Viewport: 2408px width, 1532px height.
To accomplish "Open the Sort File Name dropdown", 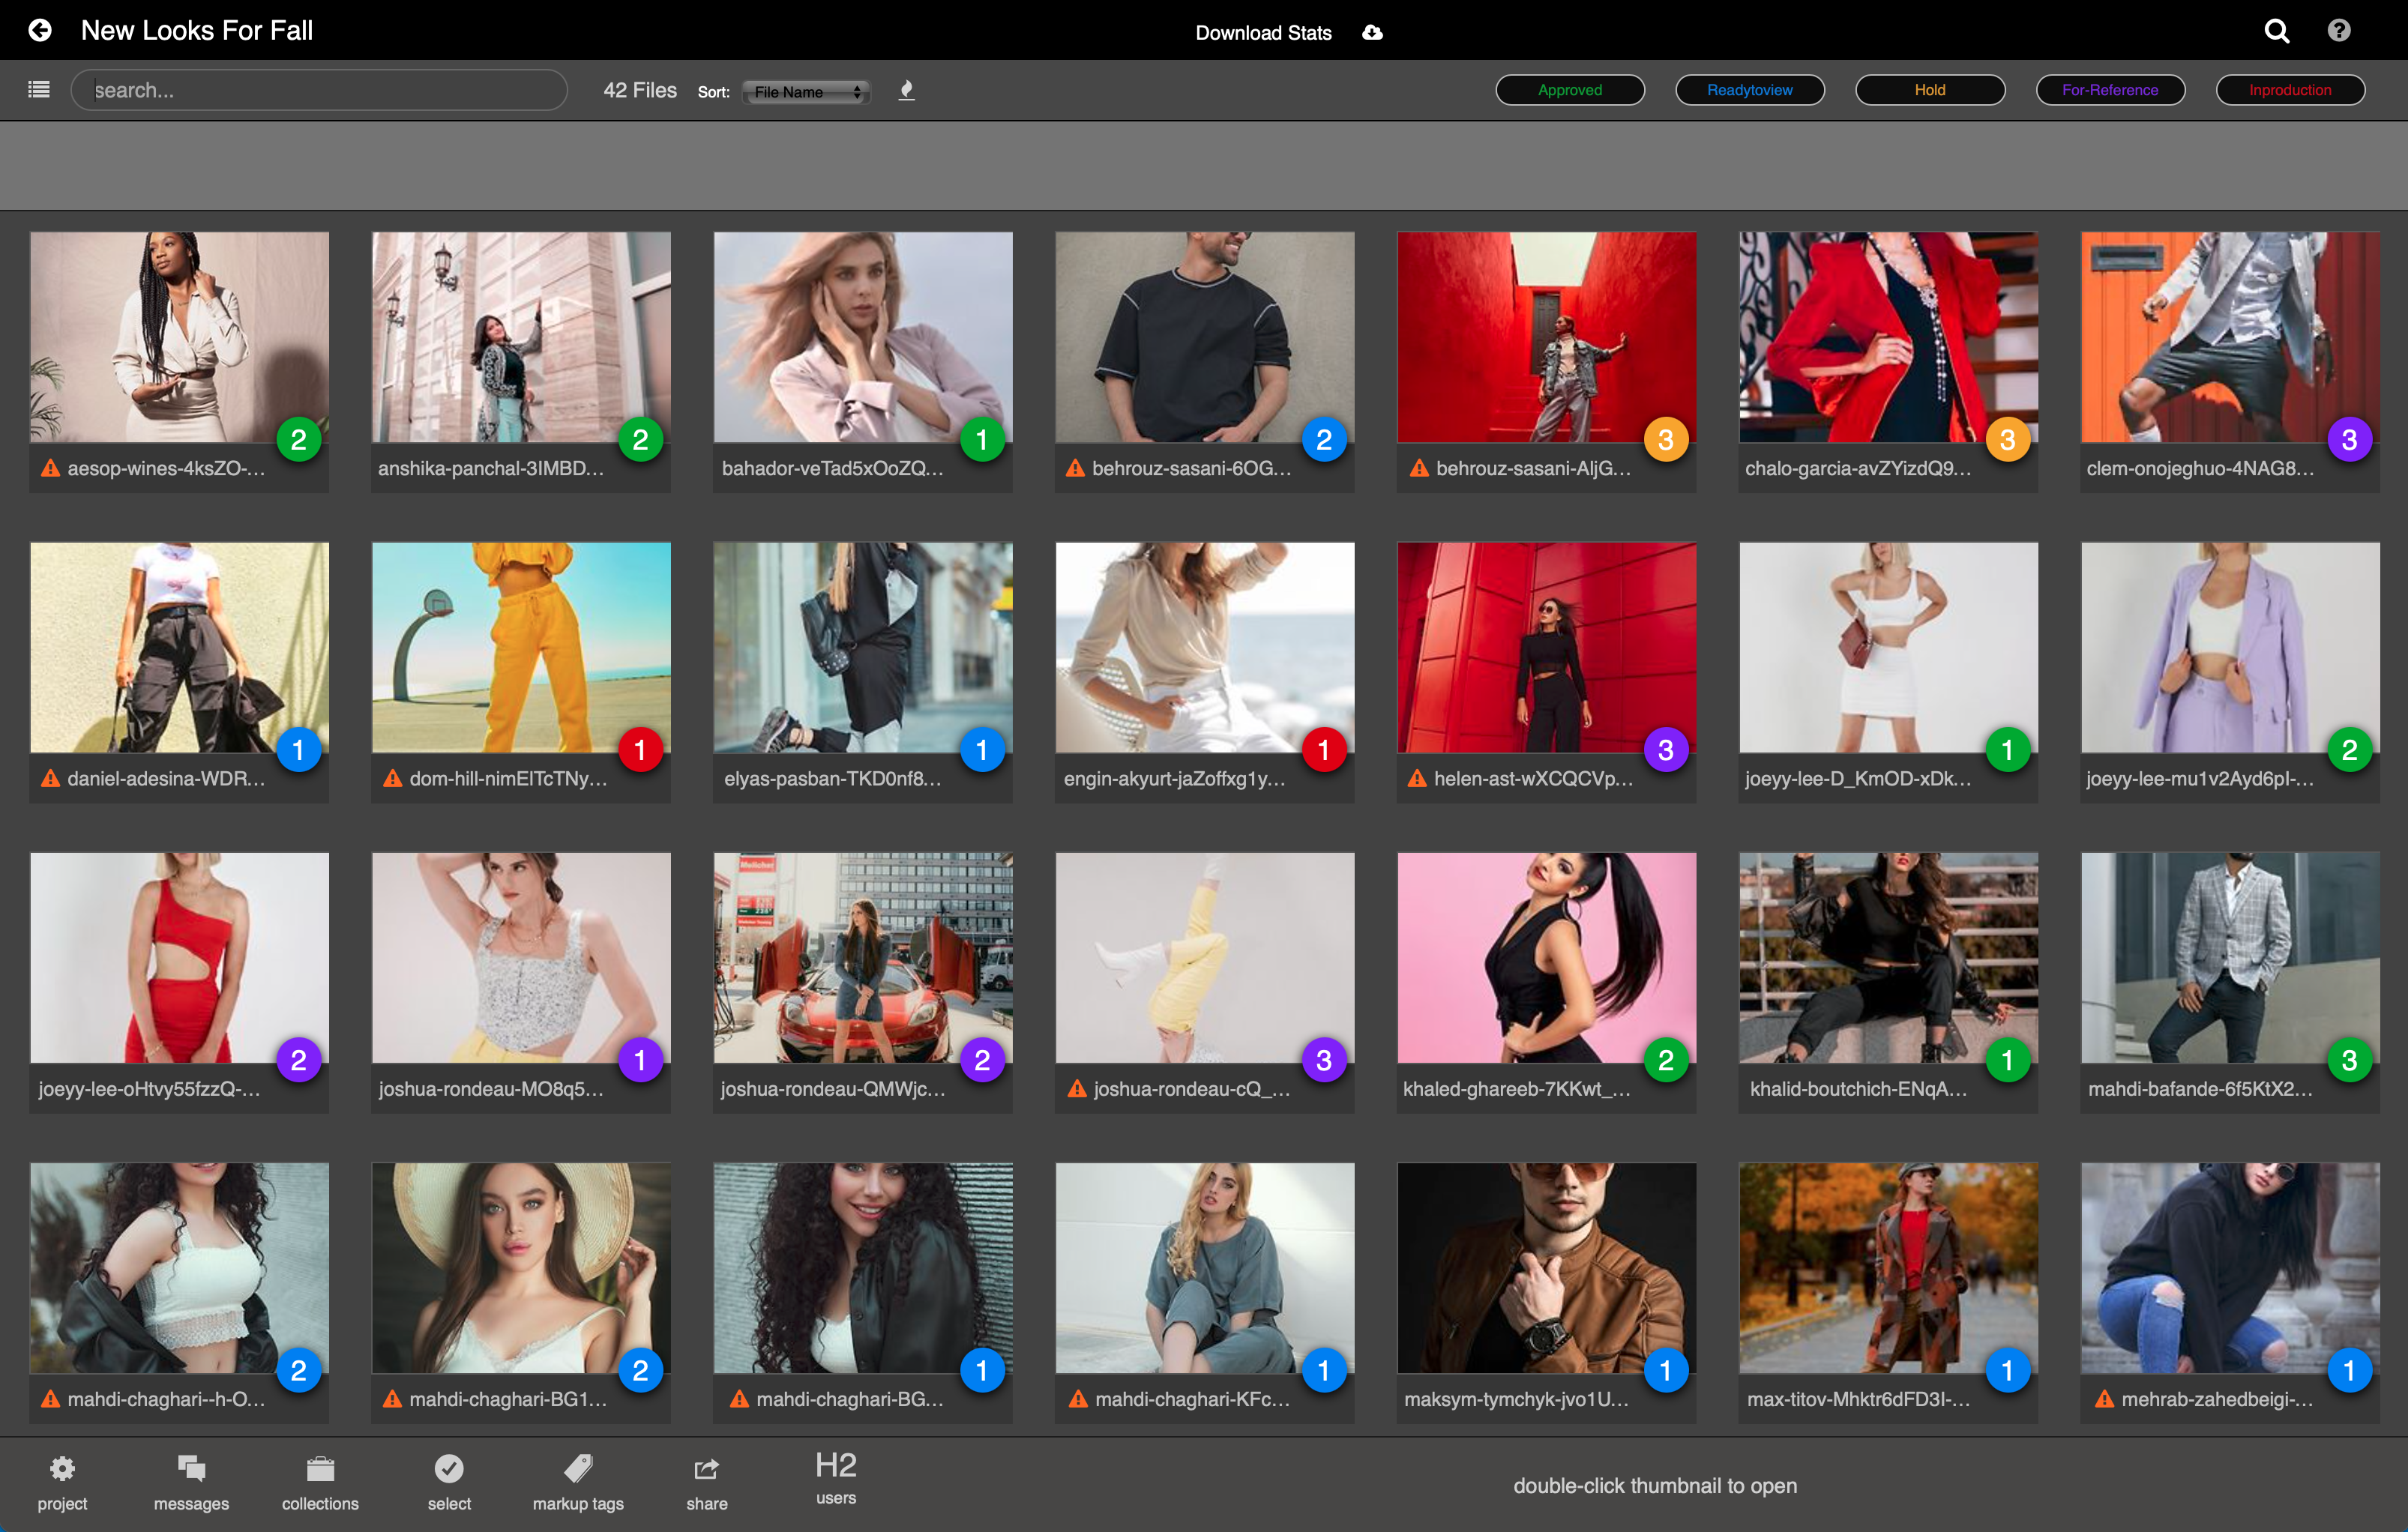I will (x=806, y=91).
